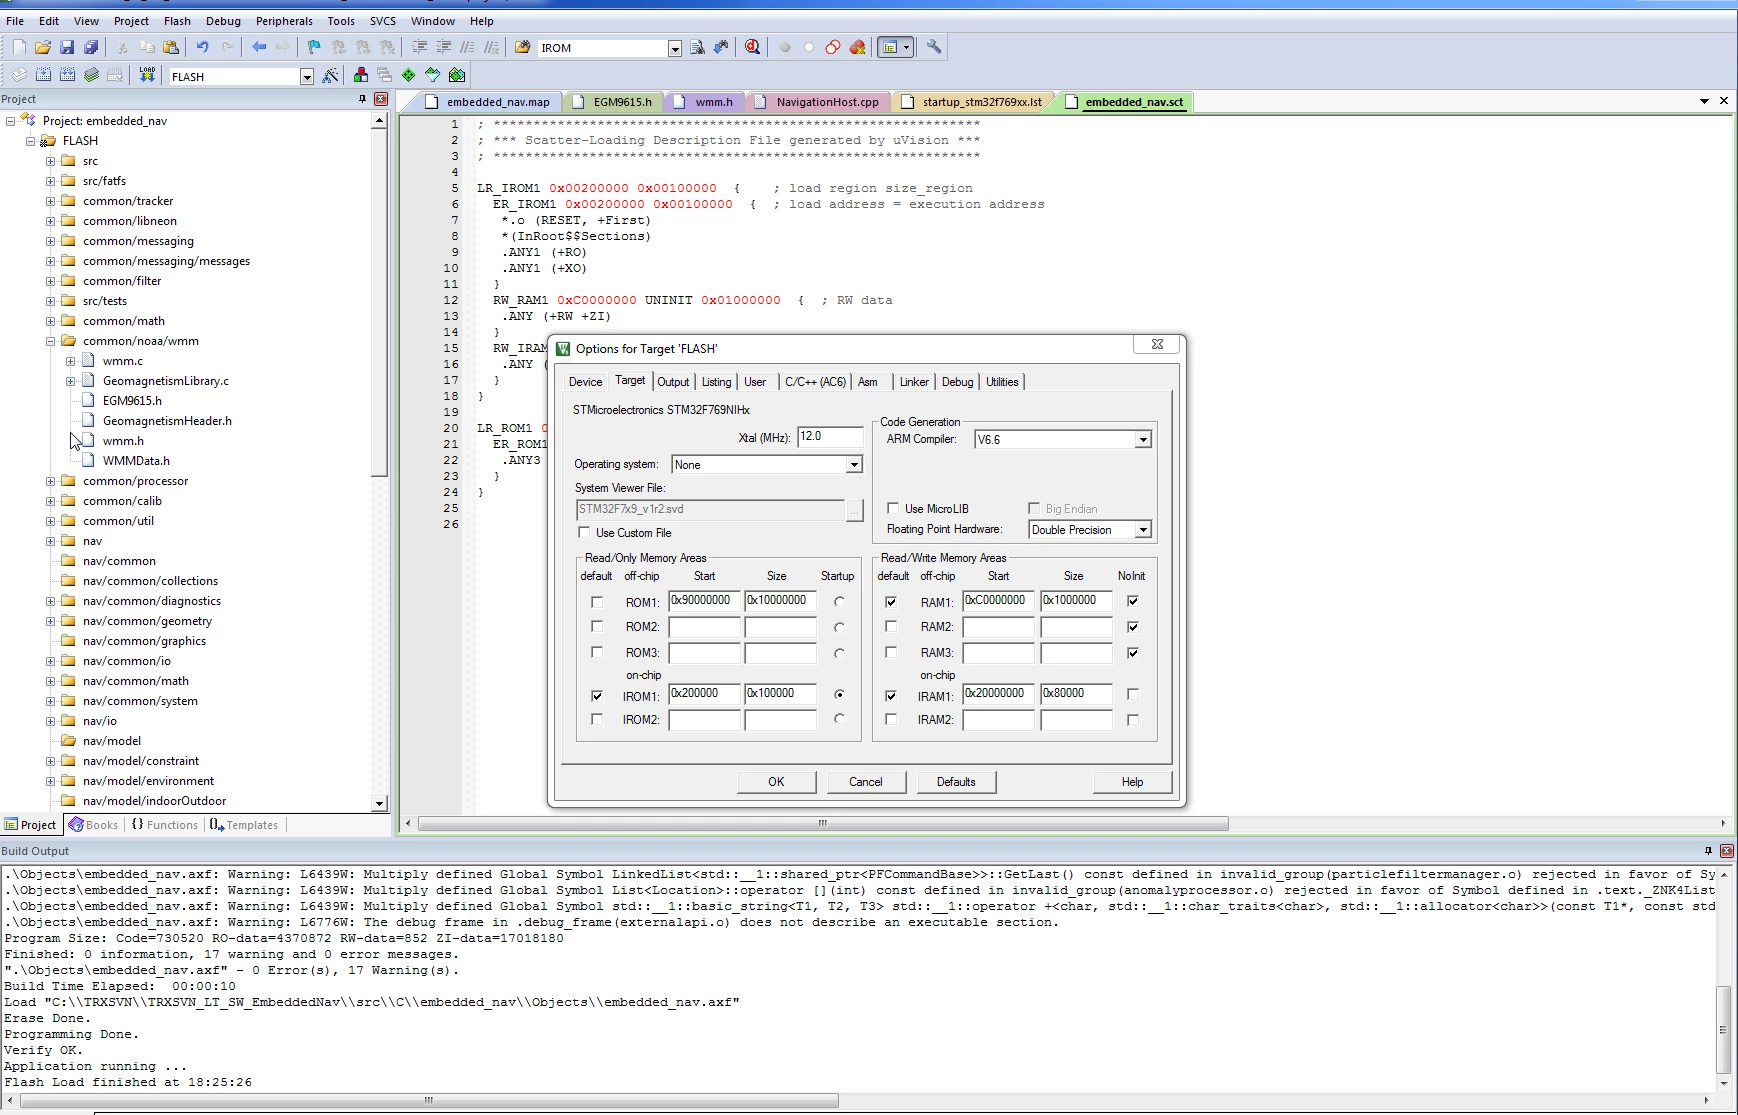Switch to the Books pane tab
The width and height of the screenshot is (1738, 1115).
(x=93, y=825)
